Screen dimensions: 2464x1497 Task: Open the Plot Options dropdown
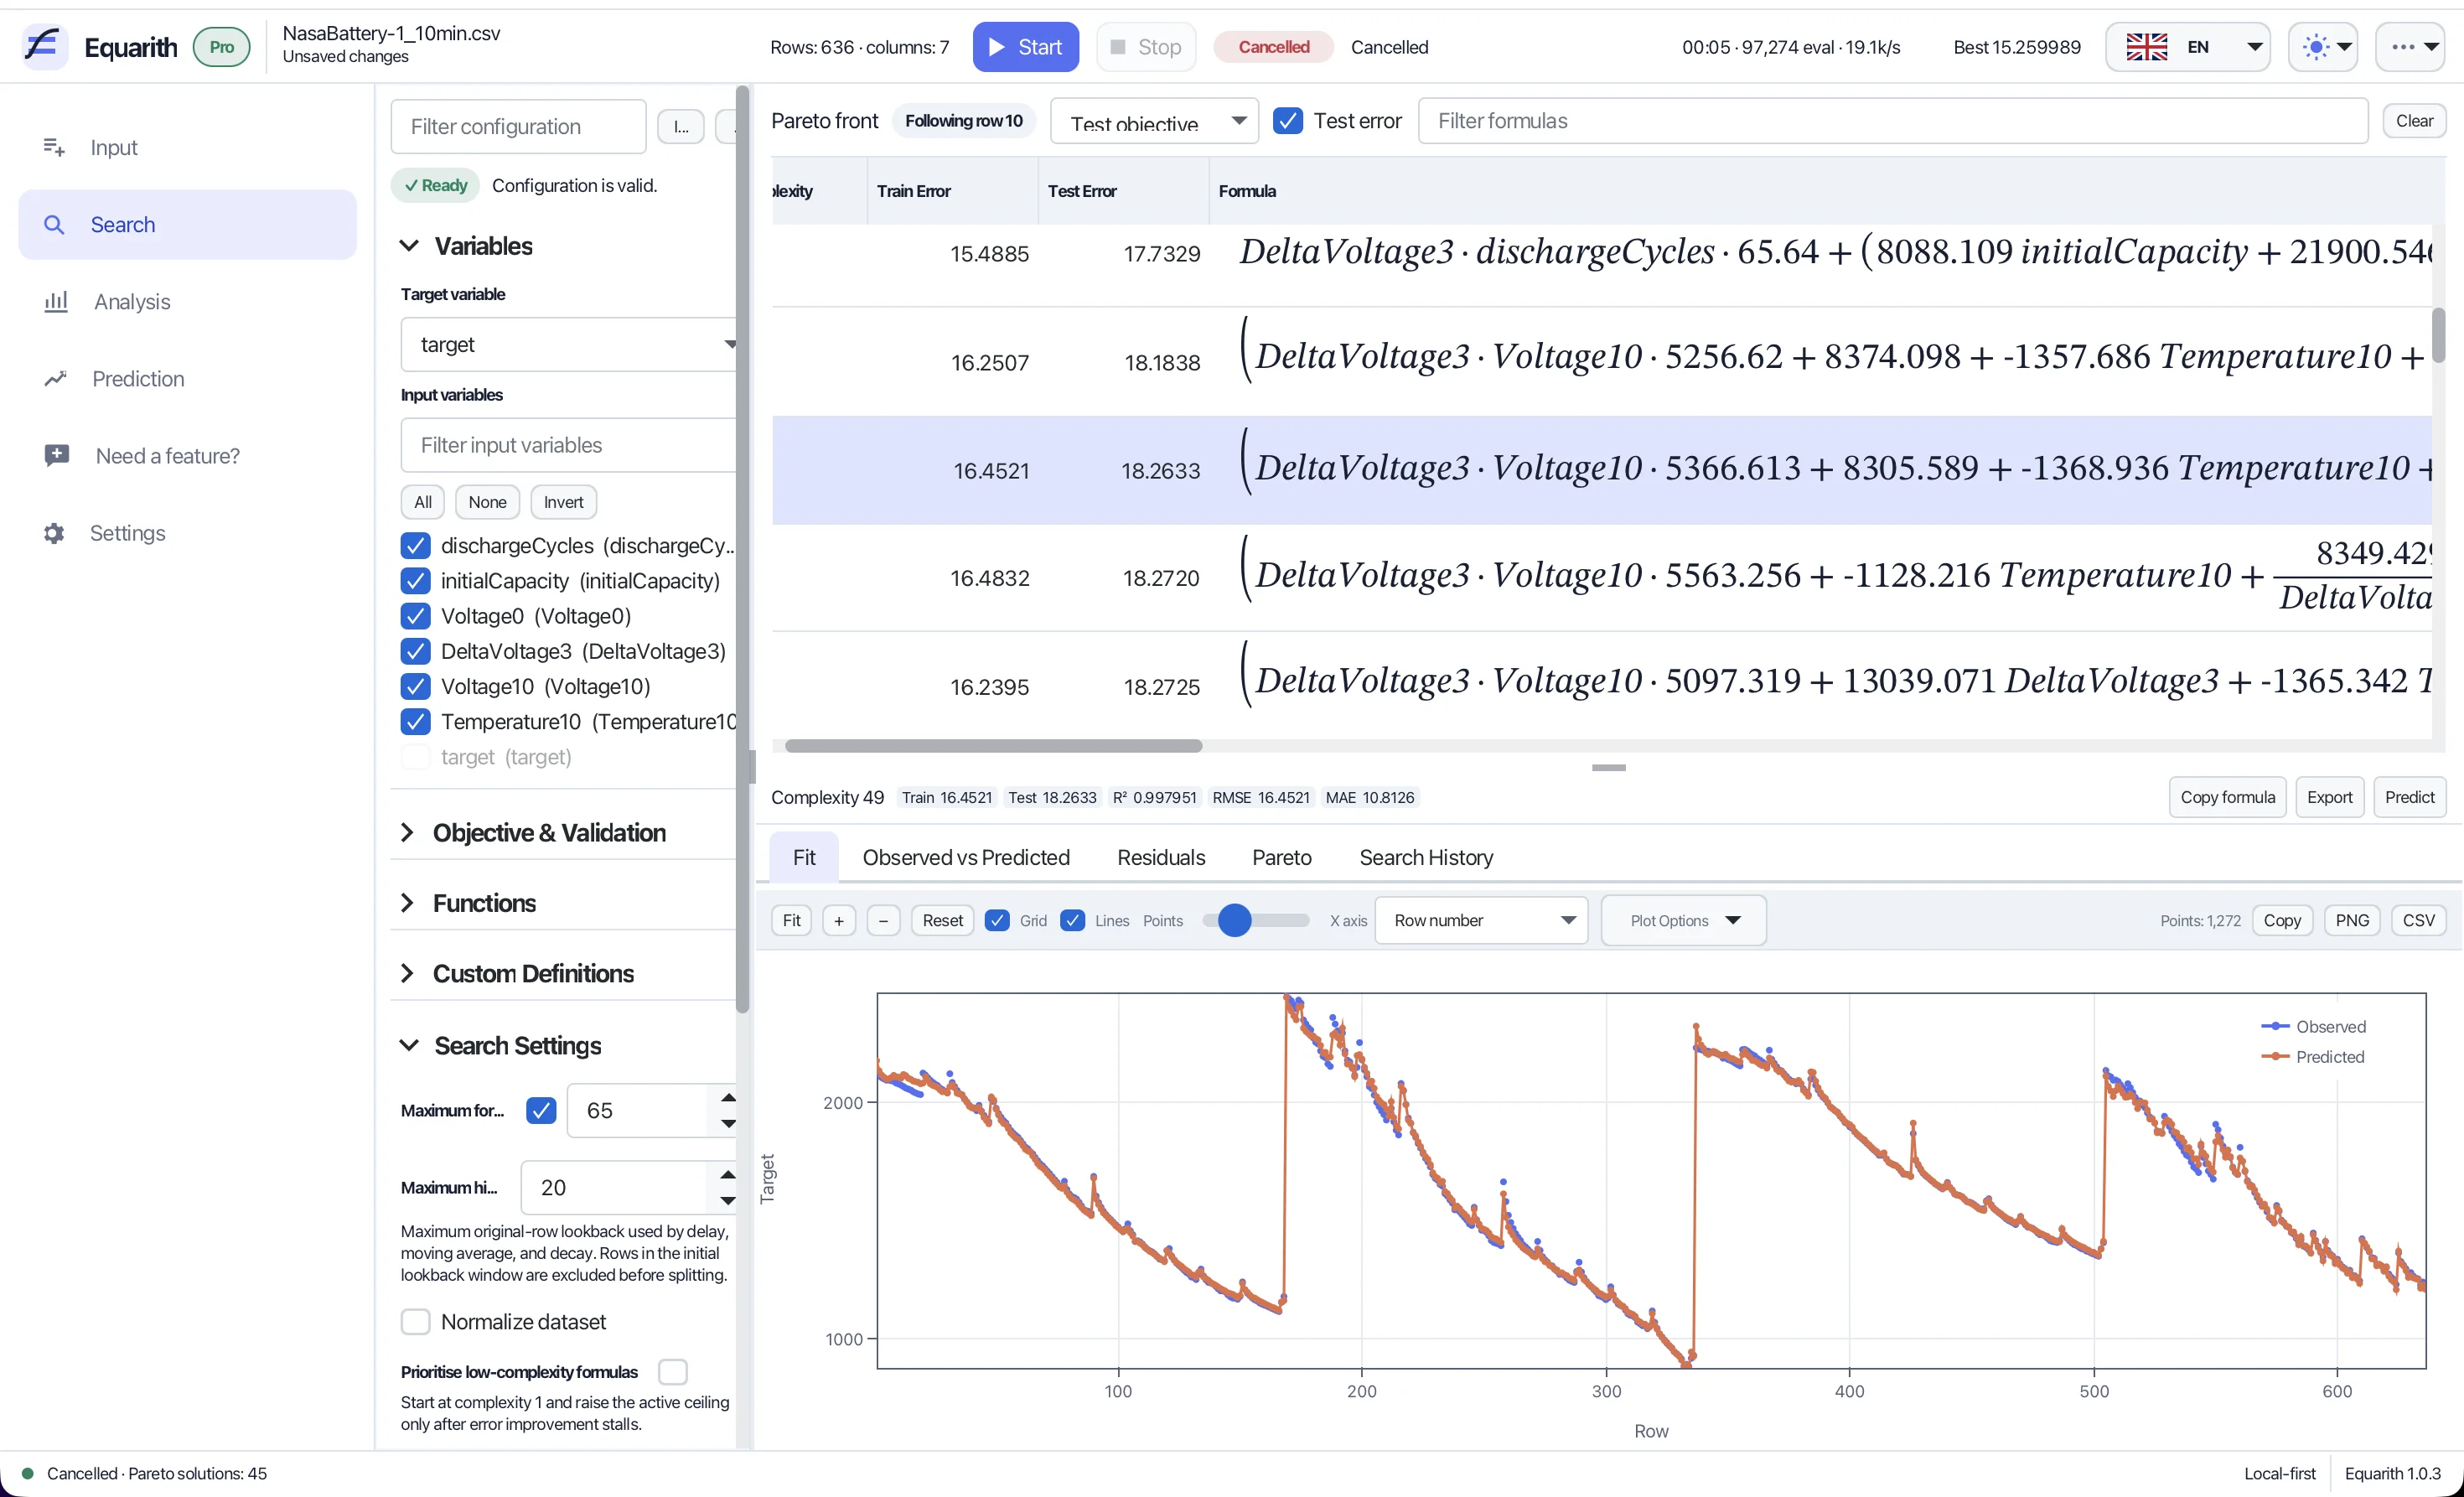click(1683, 920)
